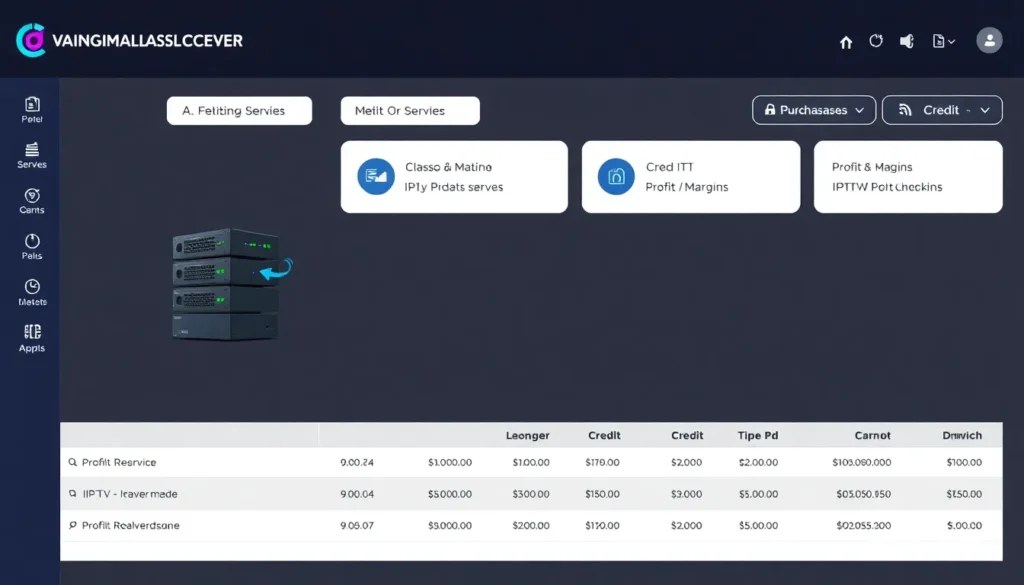Open the Classo & Matino card
Viewport: 1024px width, 585px height.
point(454,177)
